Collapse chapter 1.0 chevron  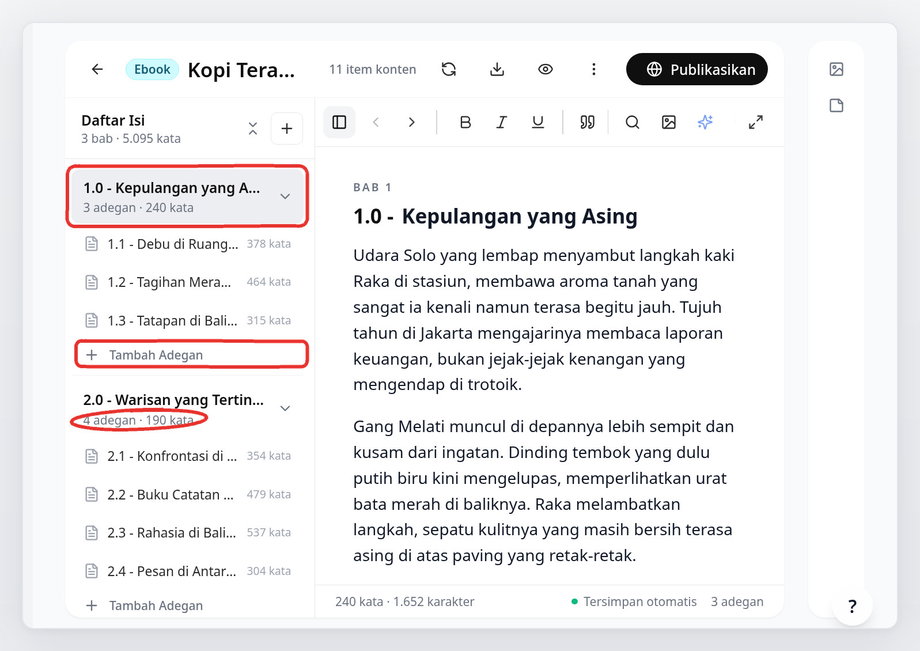pos(285,196)
